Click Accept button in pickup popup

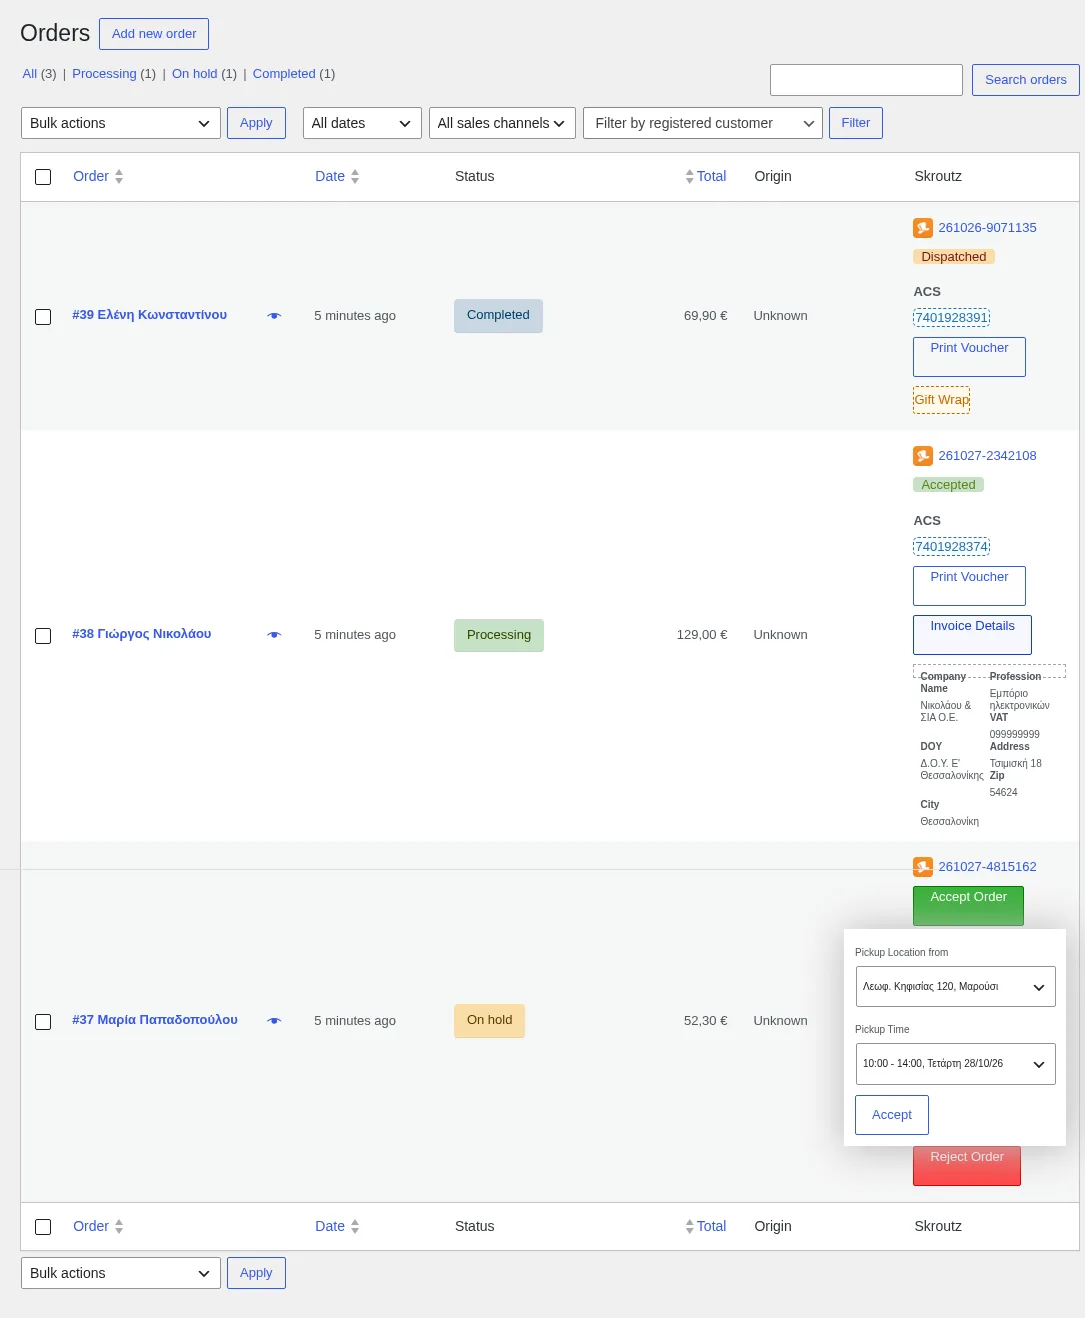[x=892, y=1115]
